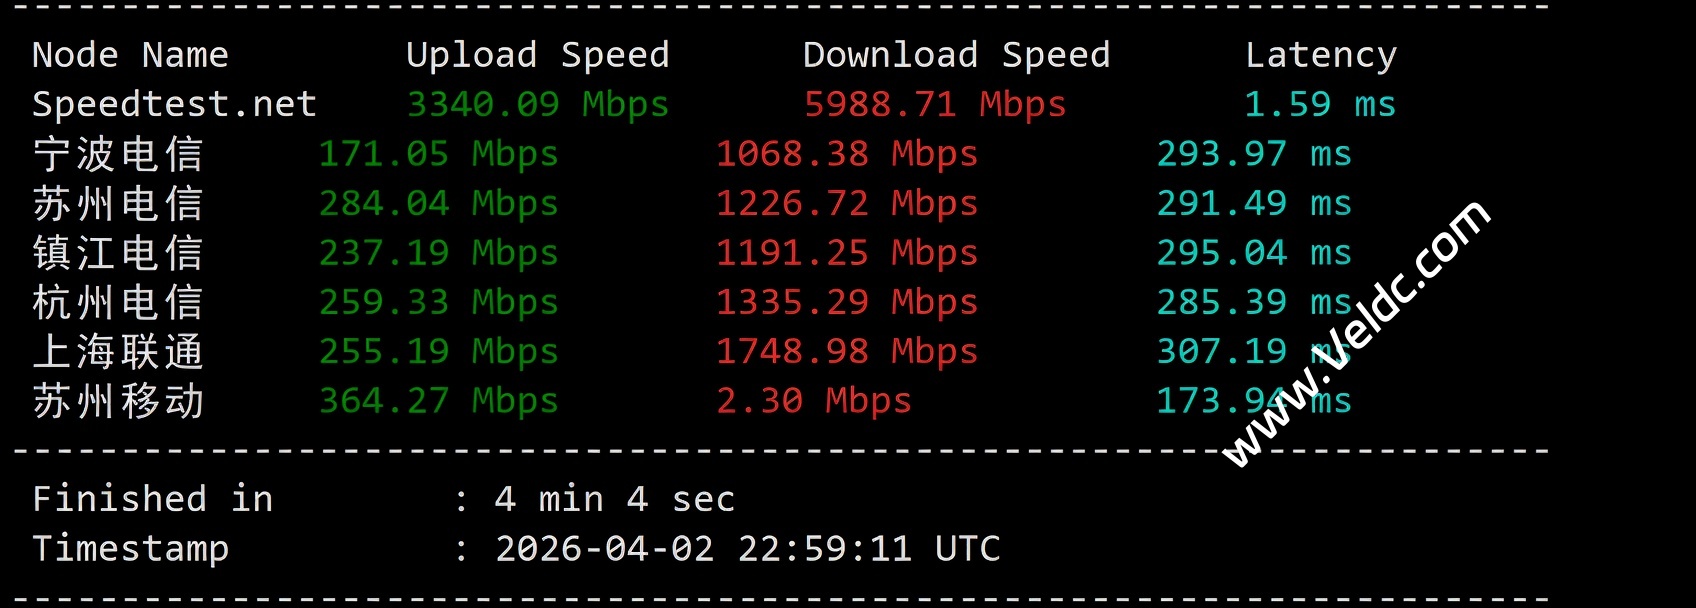Click the Upload Speed column header
Image resolution: width=1696 pixels, height=608 pixels.
[537, 55]
